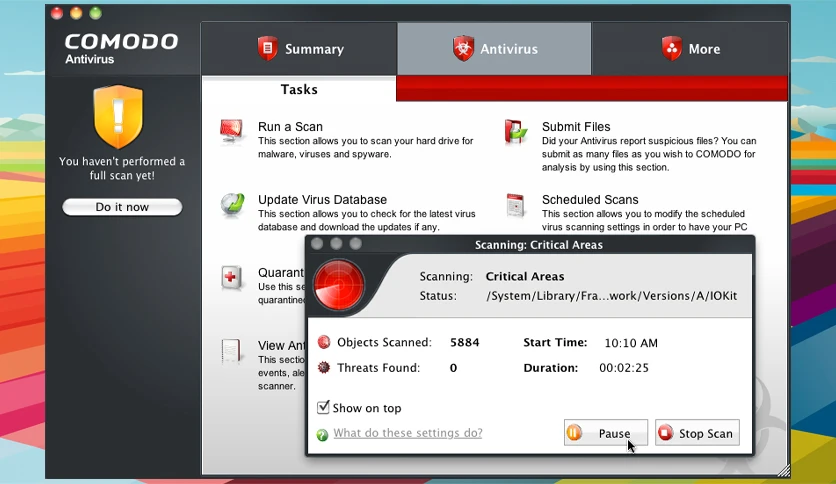Click the Update Virus Database icon
The height and width of the screenshot is (484, 836).
tap(232, 205)
